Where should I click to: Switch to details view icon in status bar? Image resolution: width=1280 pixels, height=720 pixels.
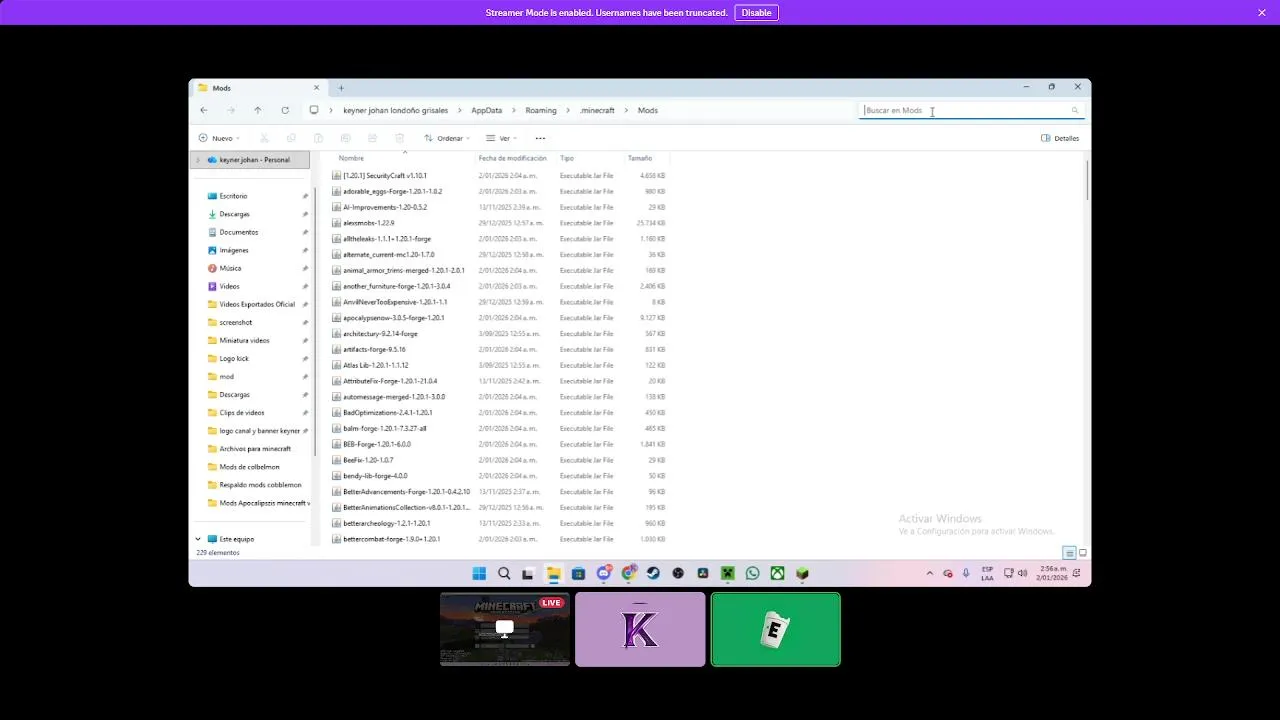[1069, 553]
